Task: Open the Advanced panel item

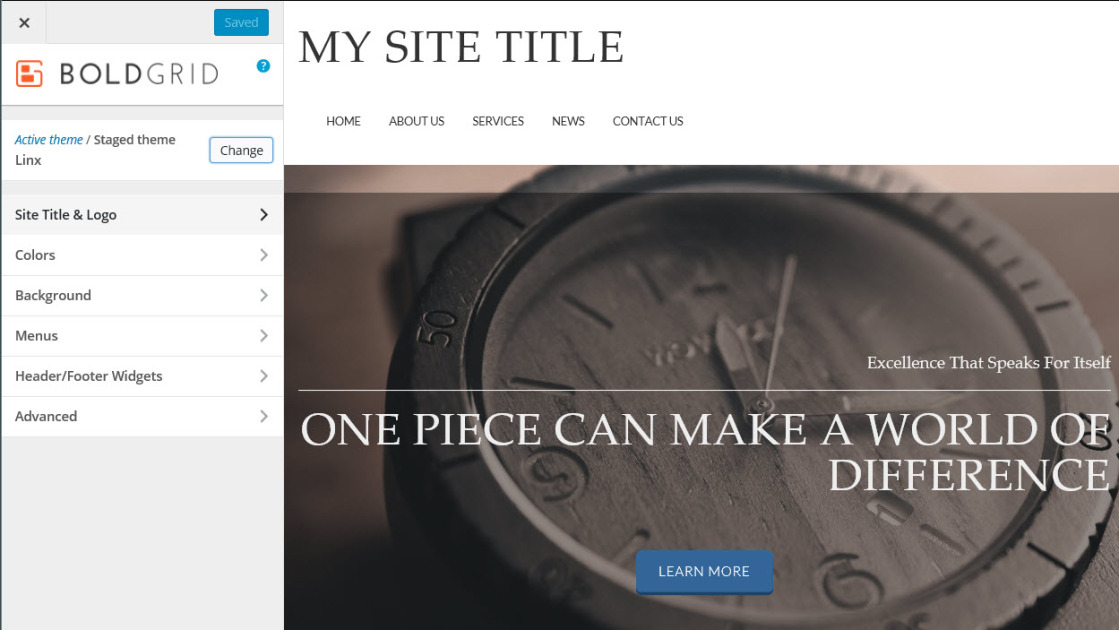Action: [x=143, y=417]
